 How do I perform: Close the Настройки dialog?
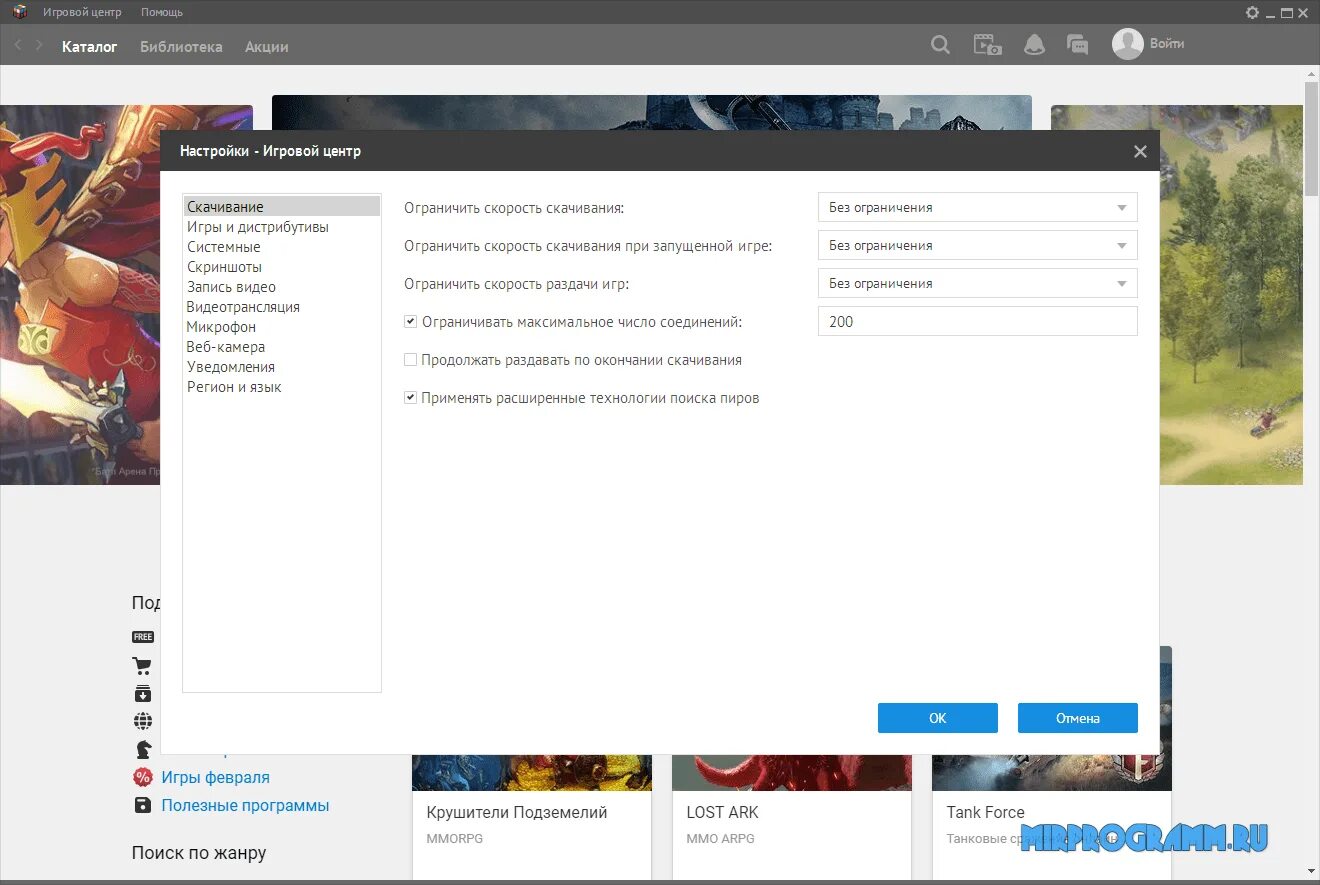pyautogui.click(x=1140, y=152)
